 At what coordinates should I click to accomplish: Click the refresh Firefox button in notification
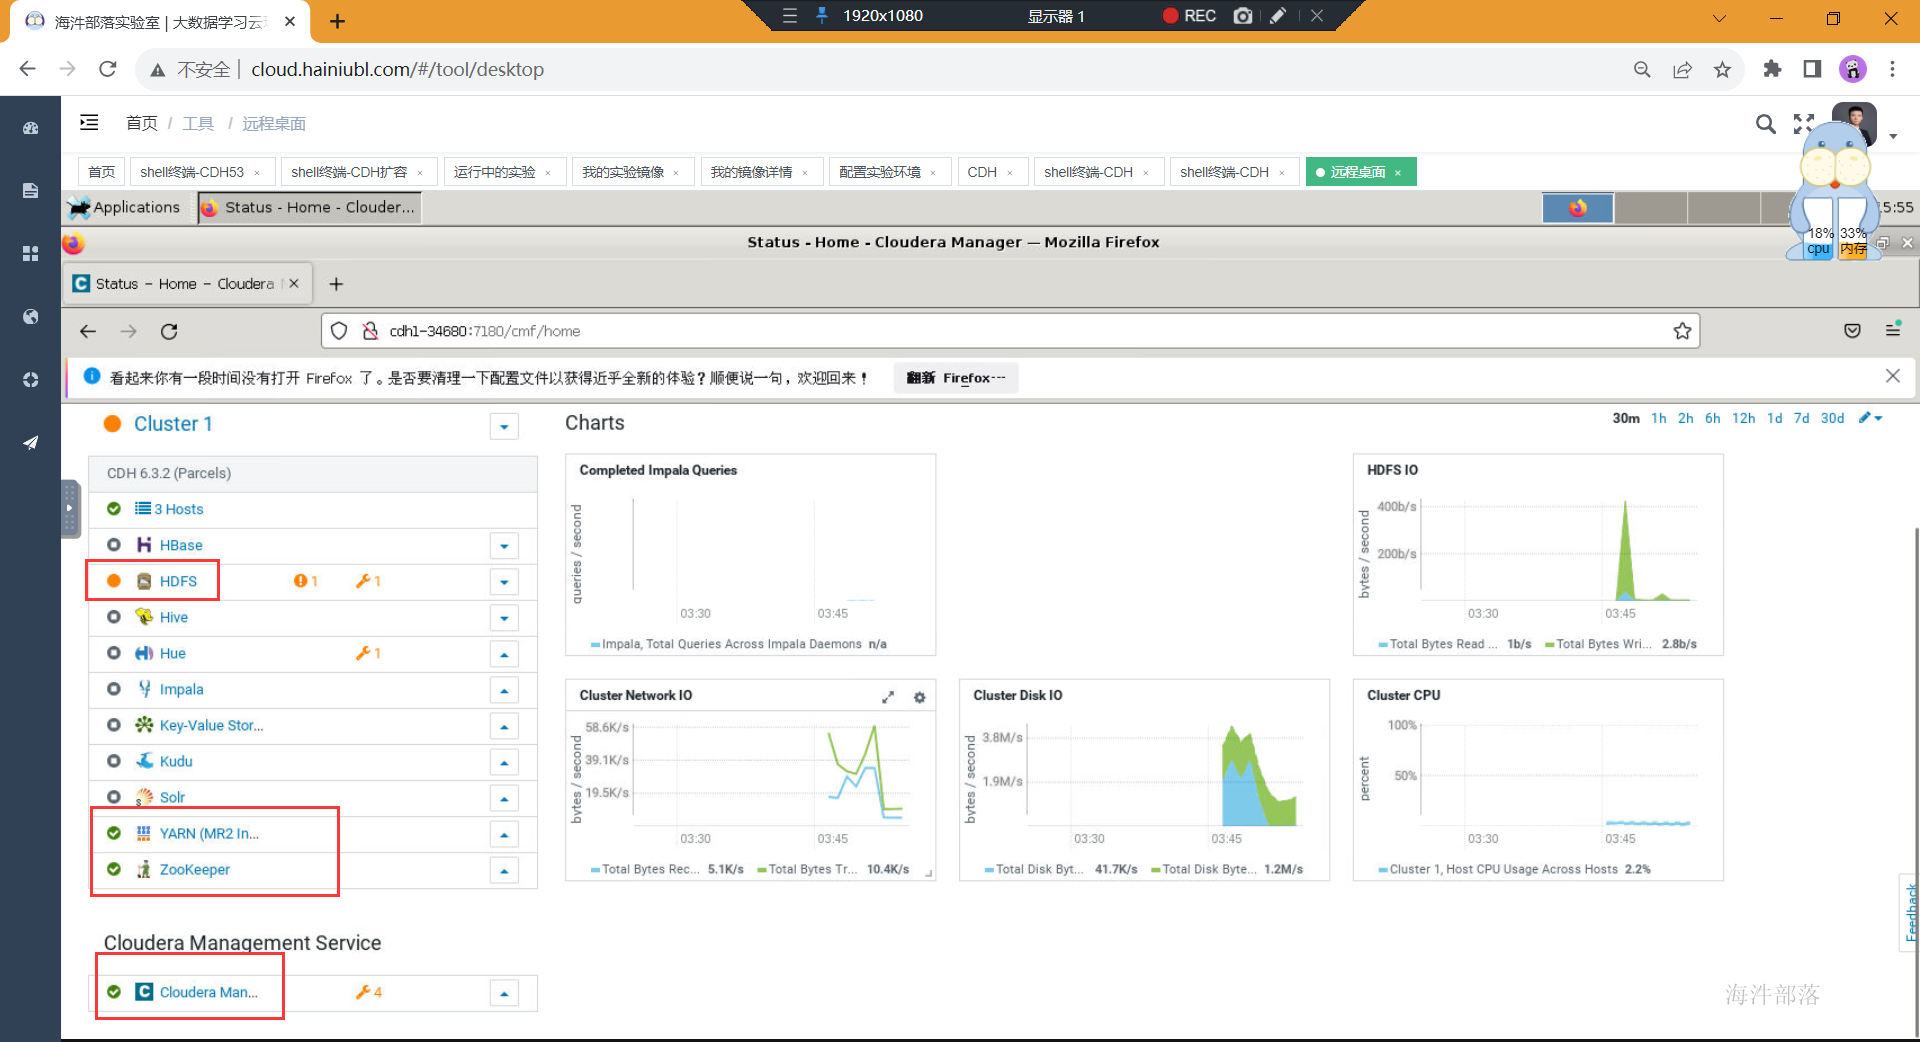pyautogui.click(x=956, y=378)
